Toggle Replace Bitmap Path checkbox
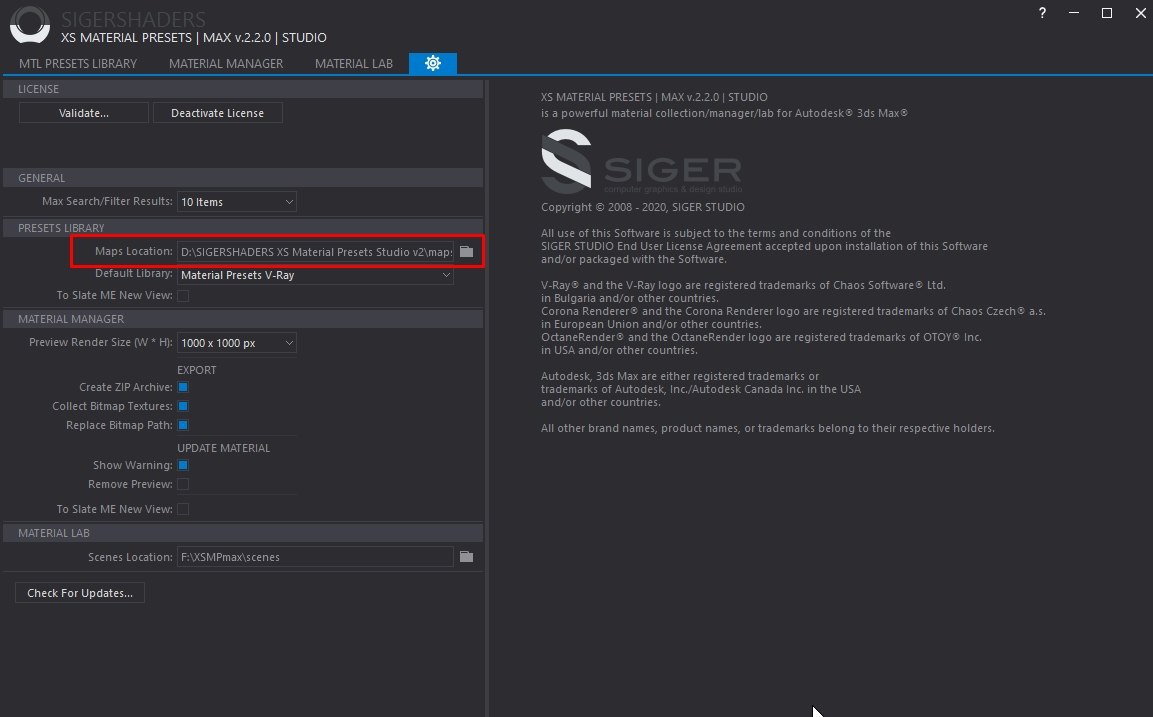The height and width of the screenshot is (717, 1153). pos(183,425)
